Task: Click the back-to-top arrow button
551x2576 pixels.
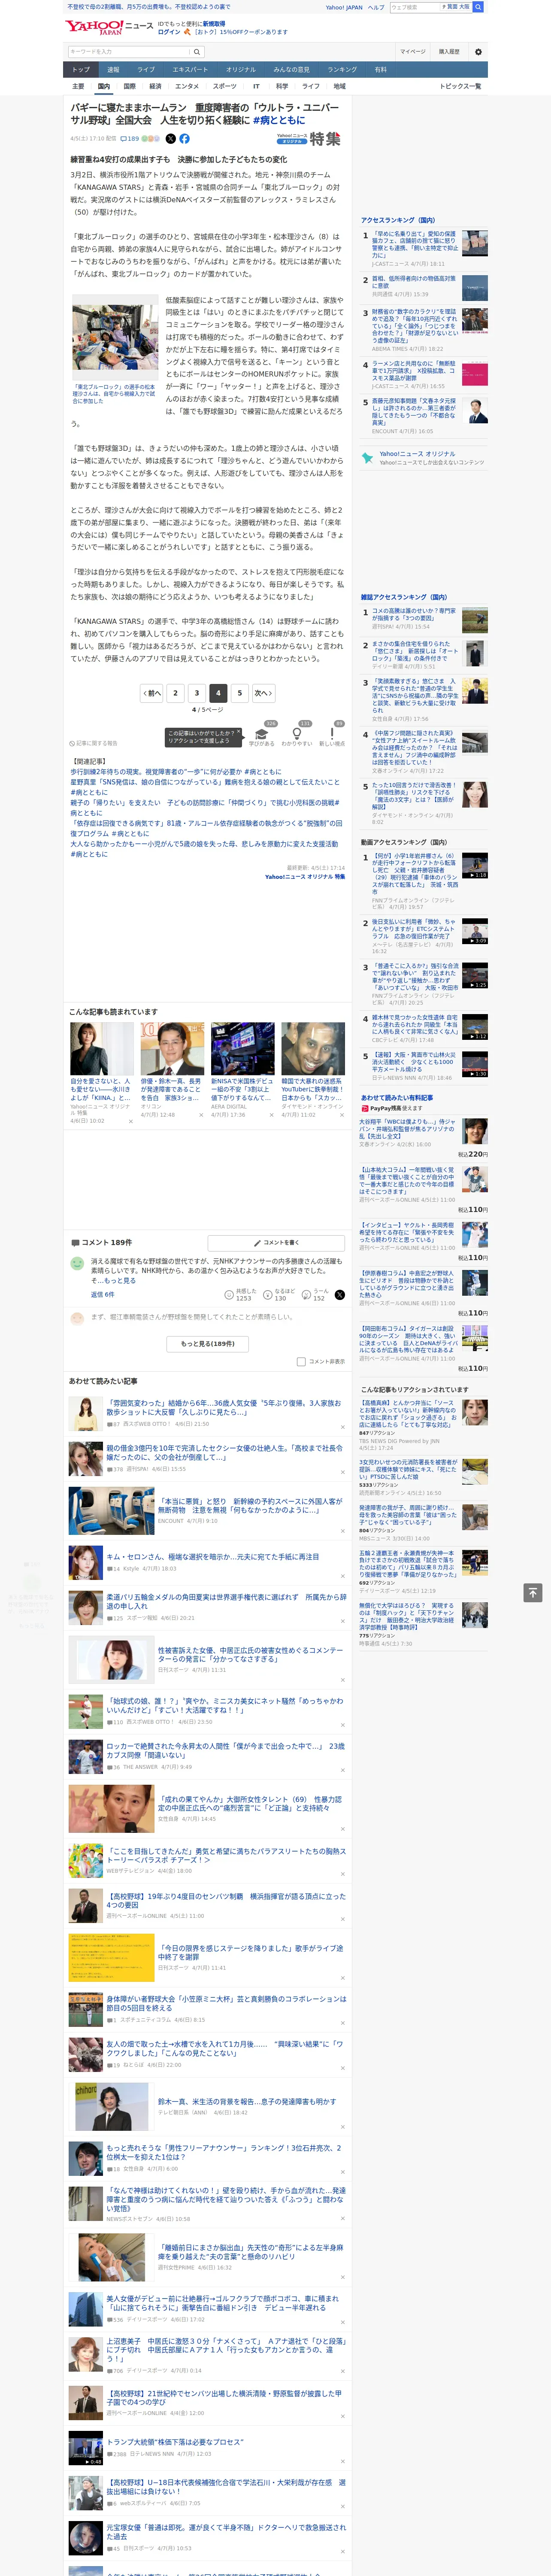Action: [x=533, y=1593]
